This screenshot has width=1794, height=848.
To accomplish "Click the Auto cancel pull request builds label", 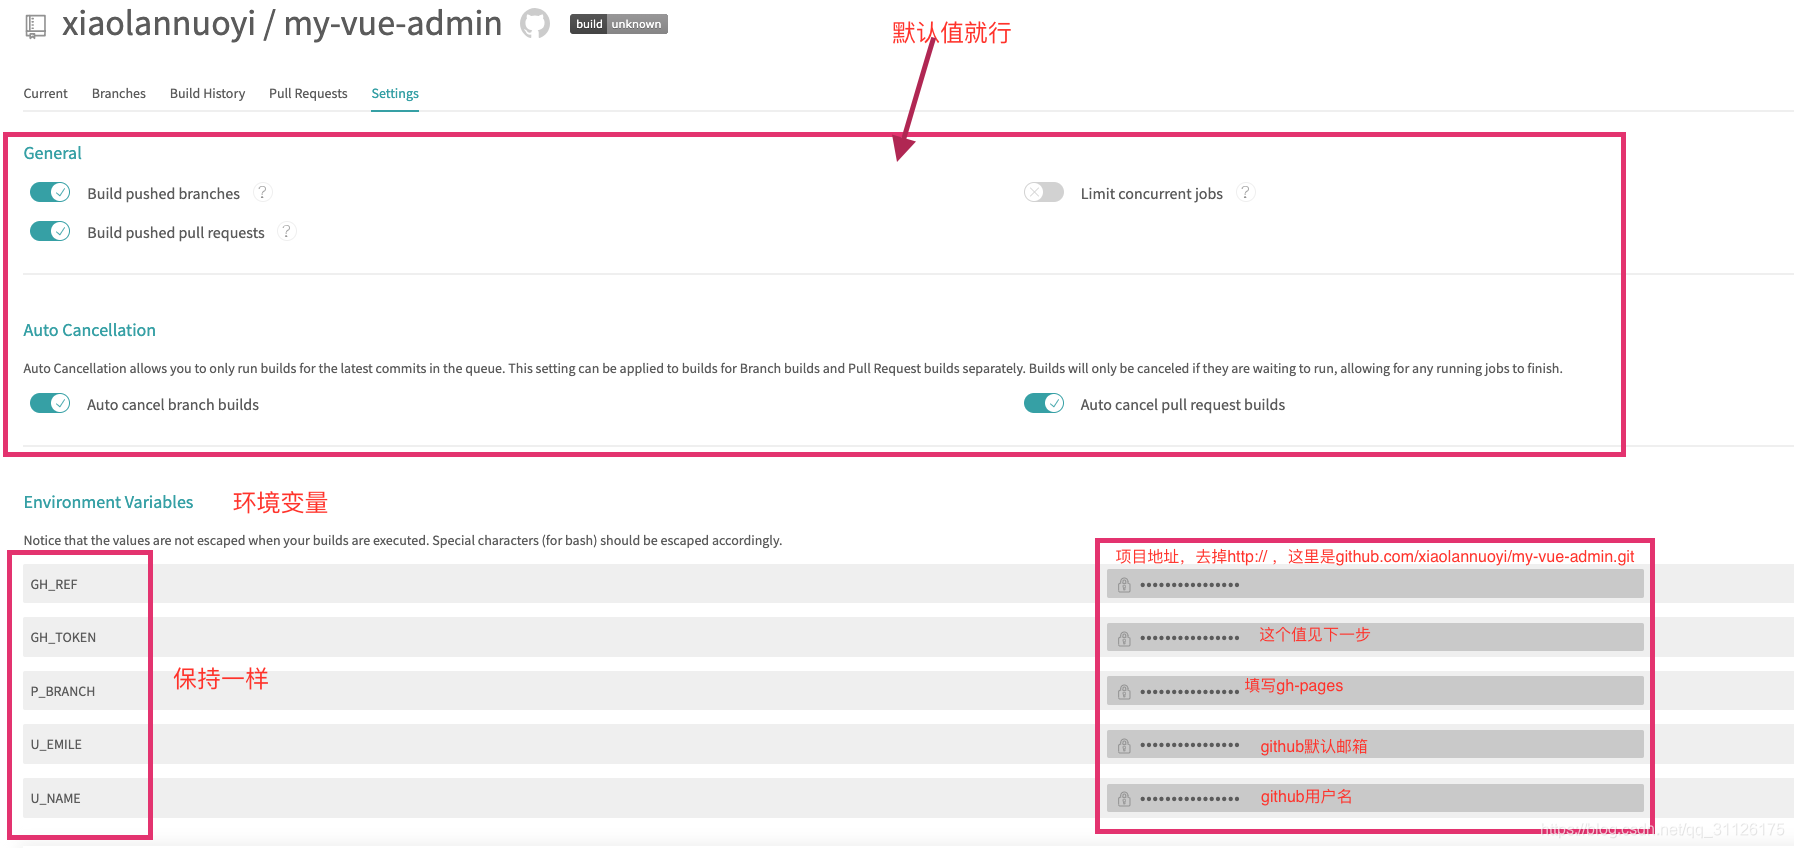I will (1182, 404).
